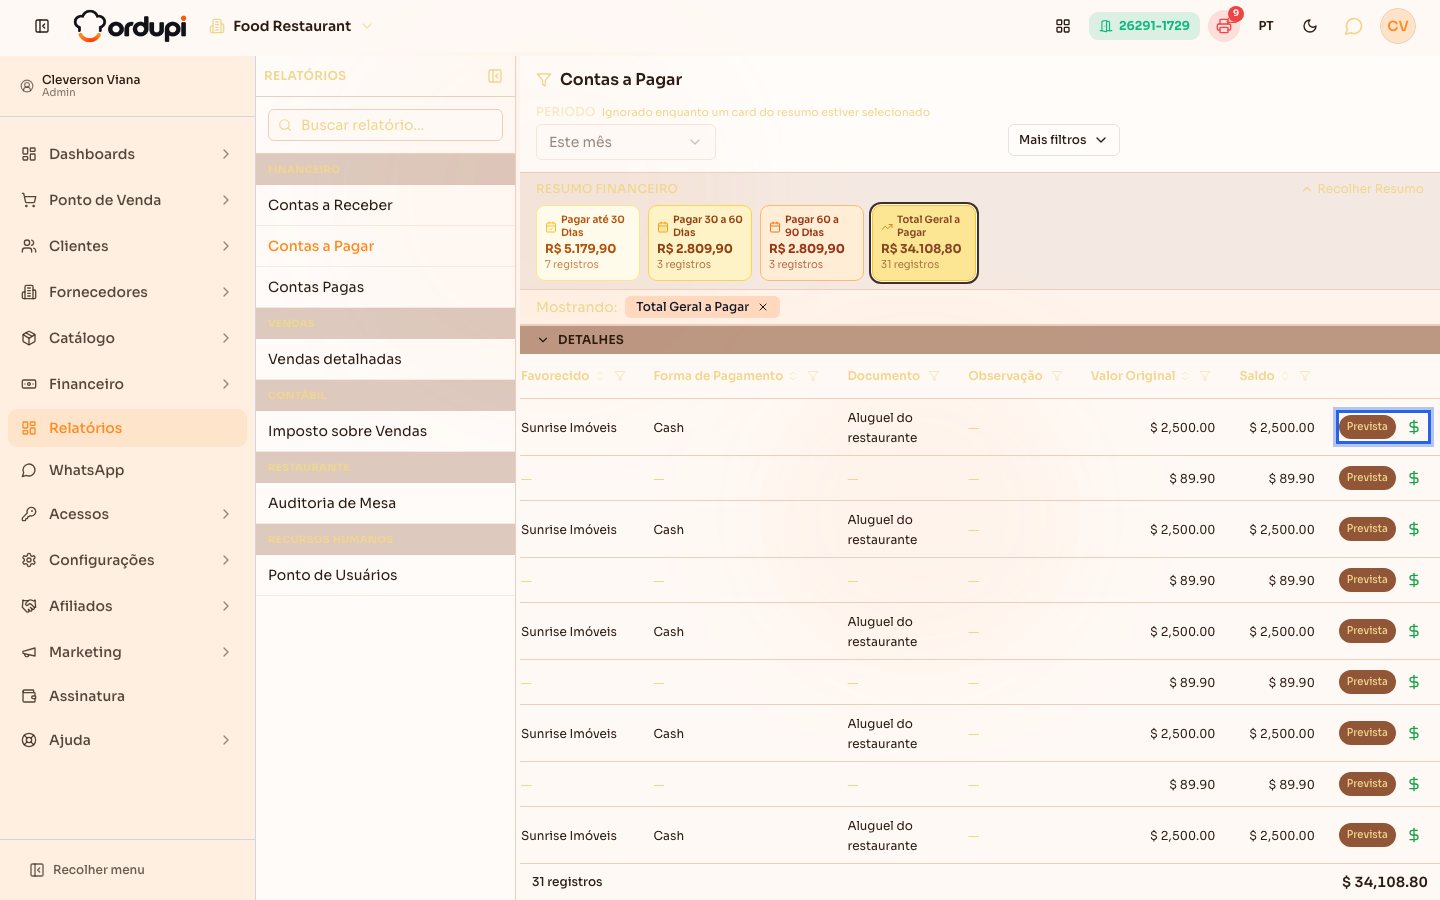Open the printer queue icon with badge
Screen dimensions: 1440x900
tap(1224, 26)
